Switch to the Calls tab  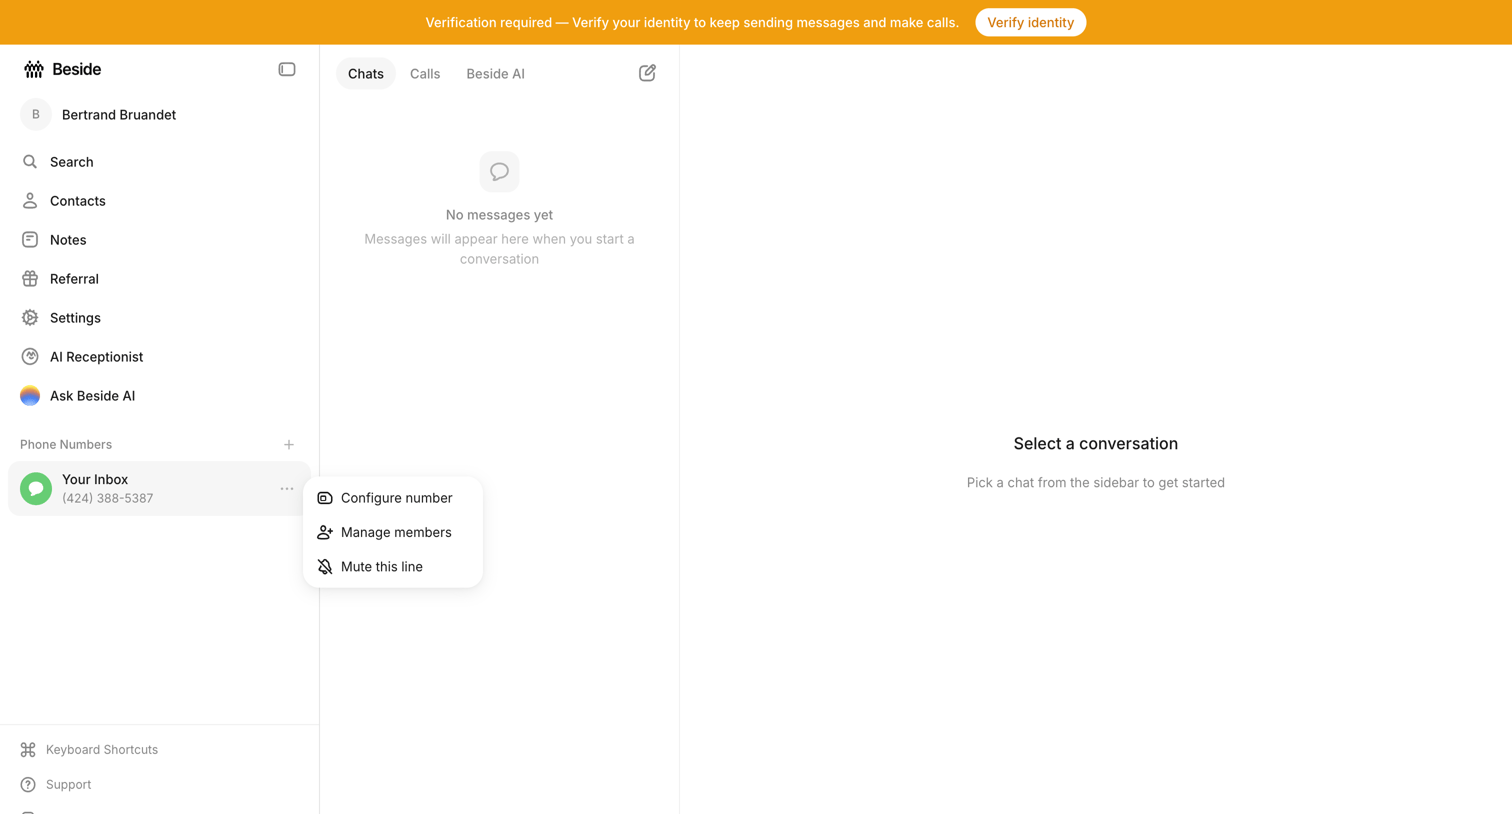(x=425, y=74)
